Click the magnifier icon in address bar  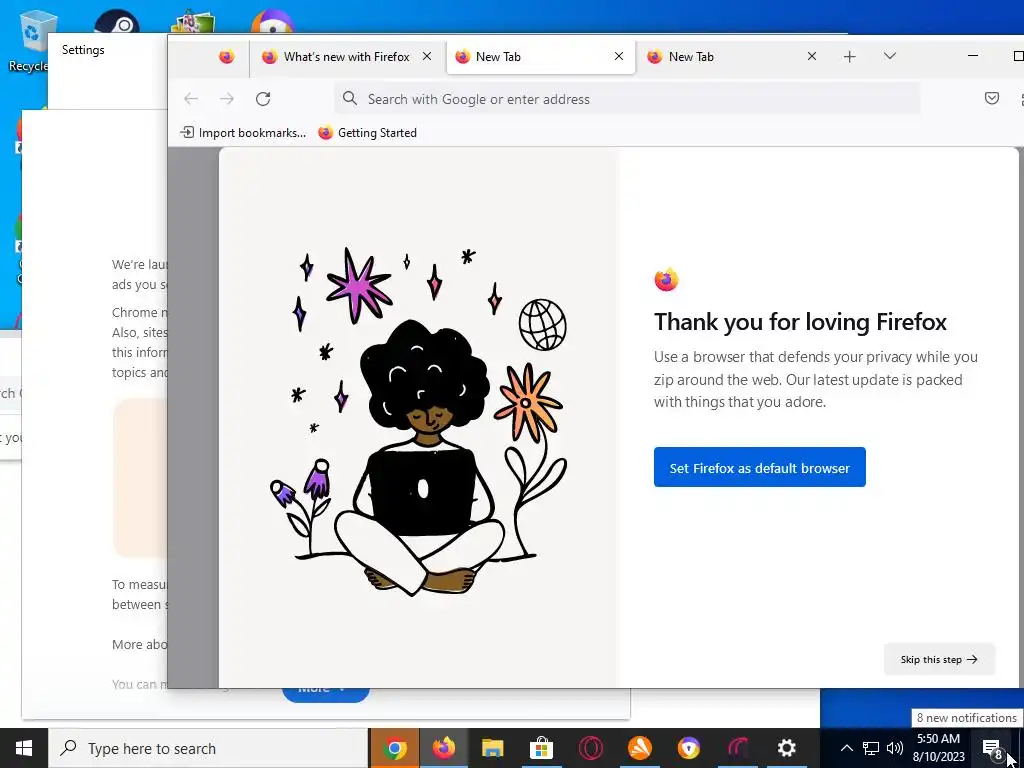pyautogui.click(x=350, y=99)
